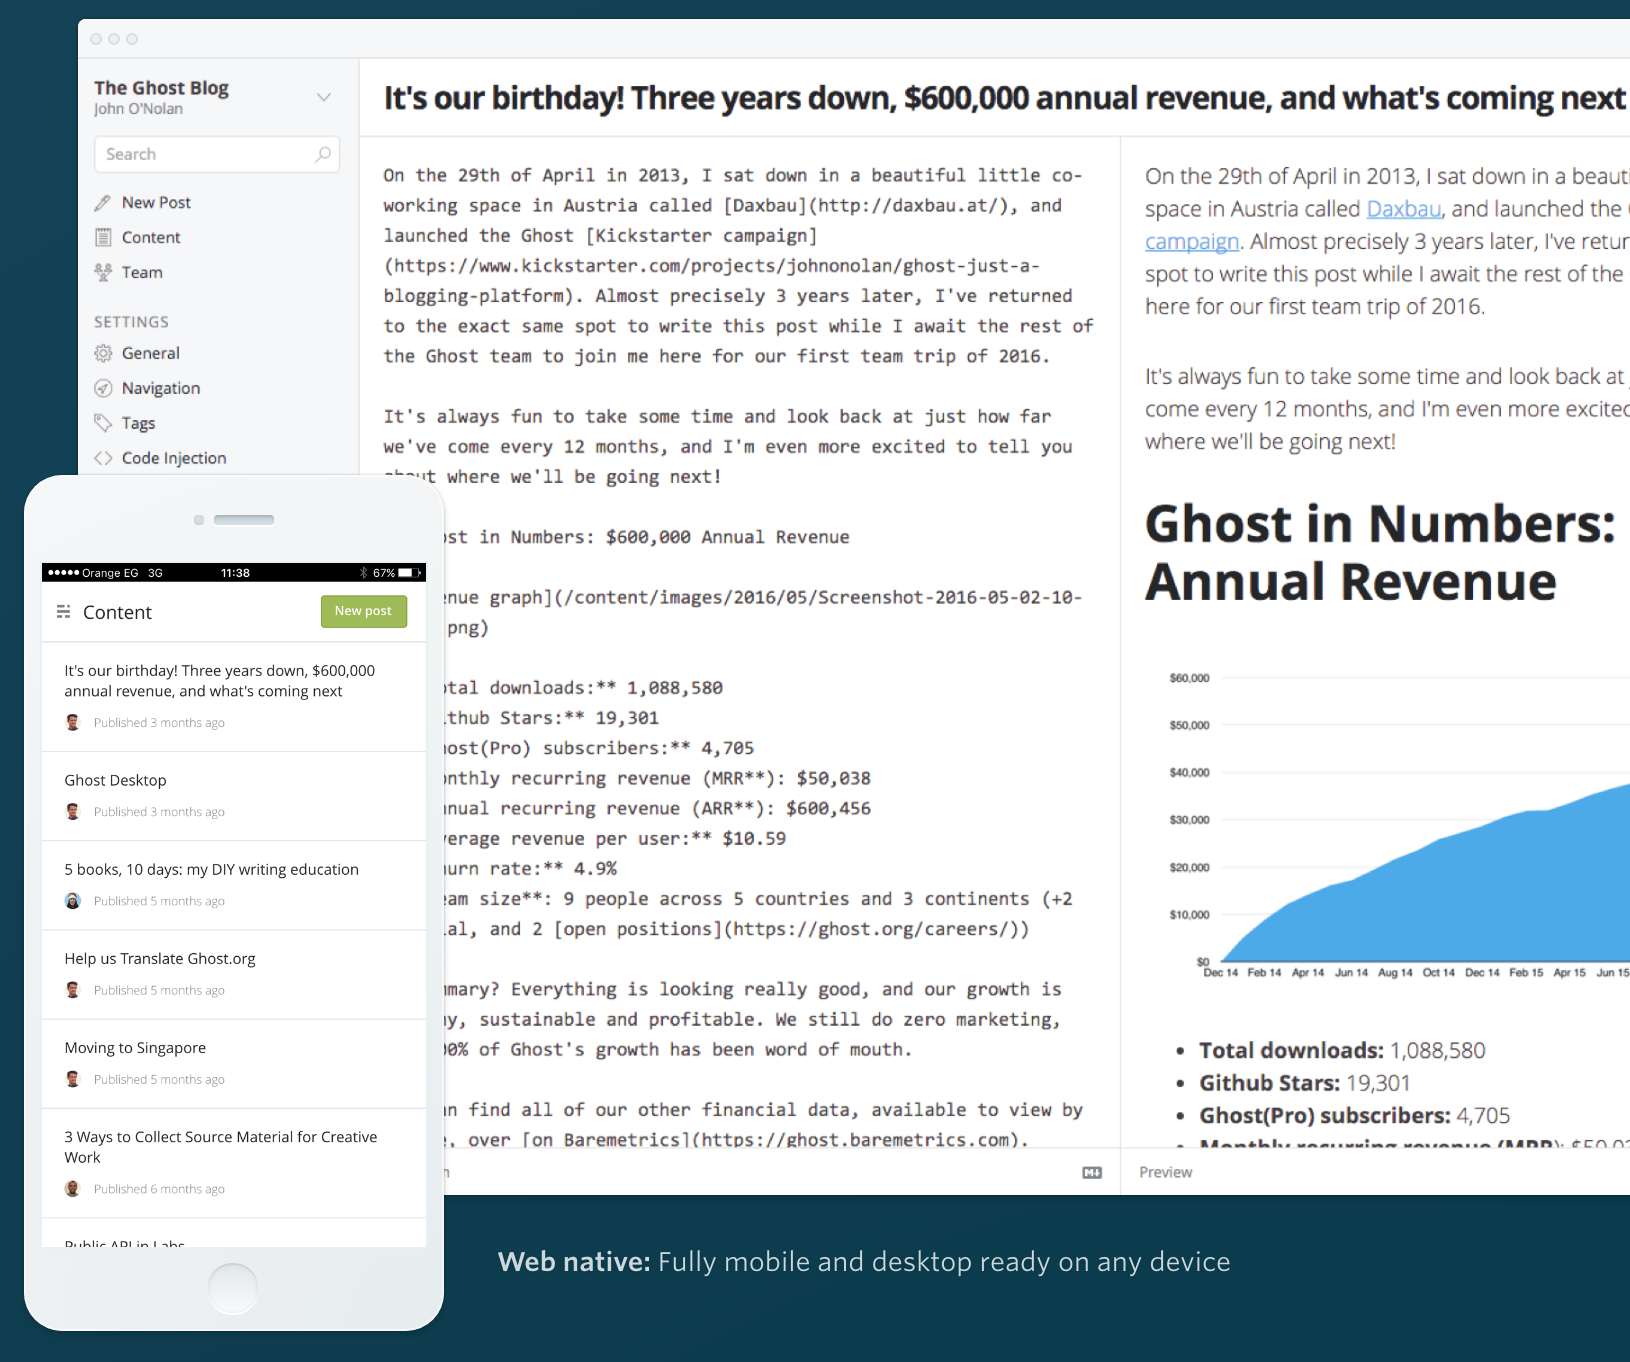
Task: Click the Team people icon
Action: point(103,272)
